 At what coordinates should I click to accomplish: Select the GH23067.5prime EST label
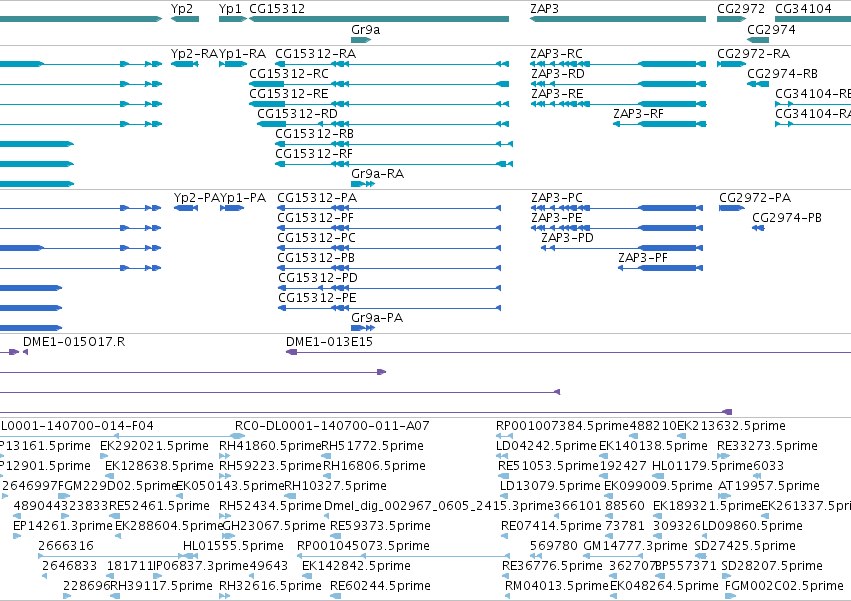point(274,526)
